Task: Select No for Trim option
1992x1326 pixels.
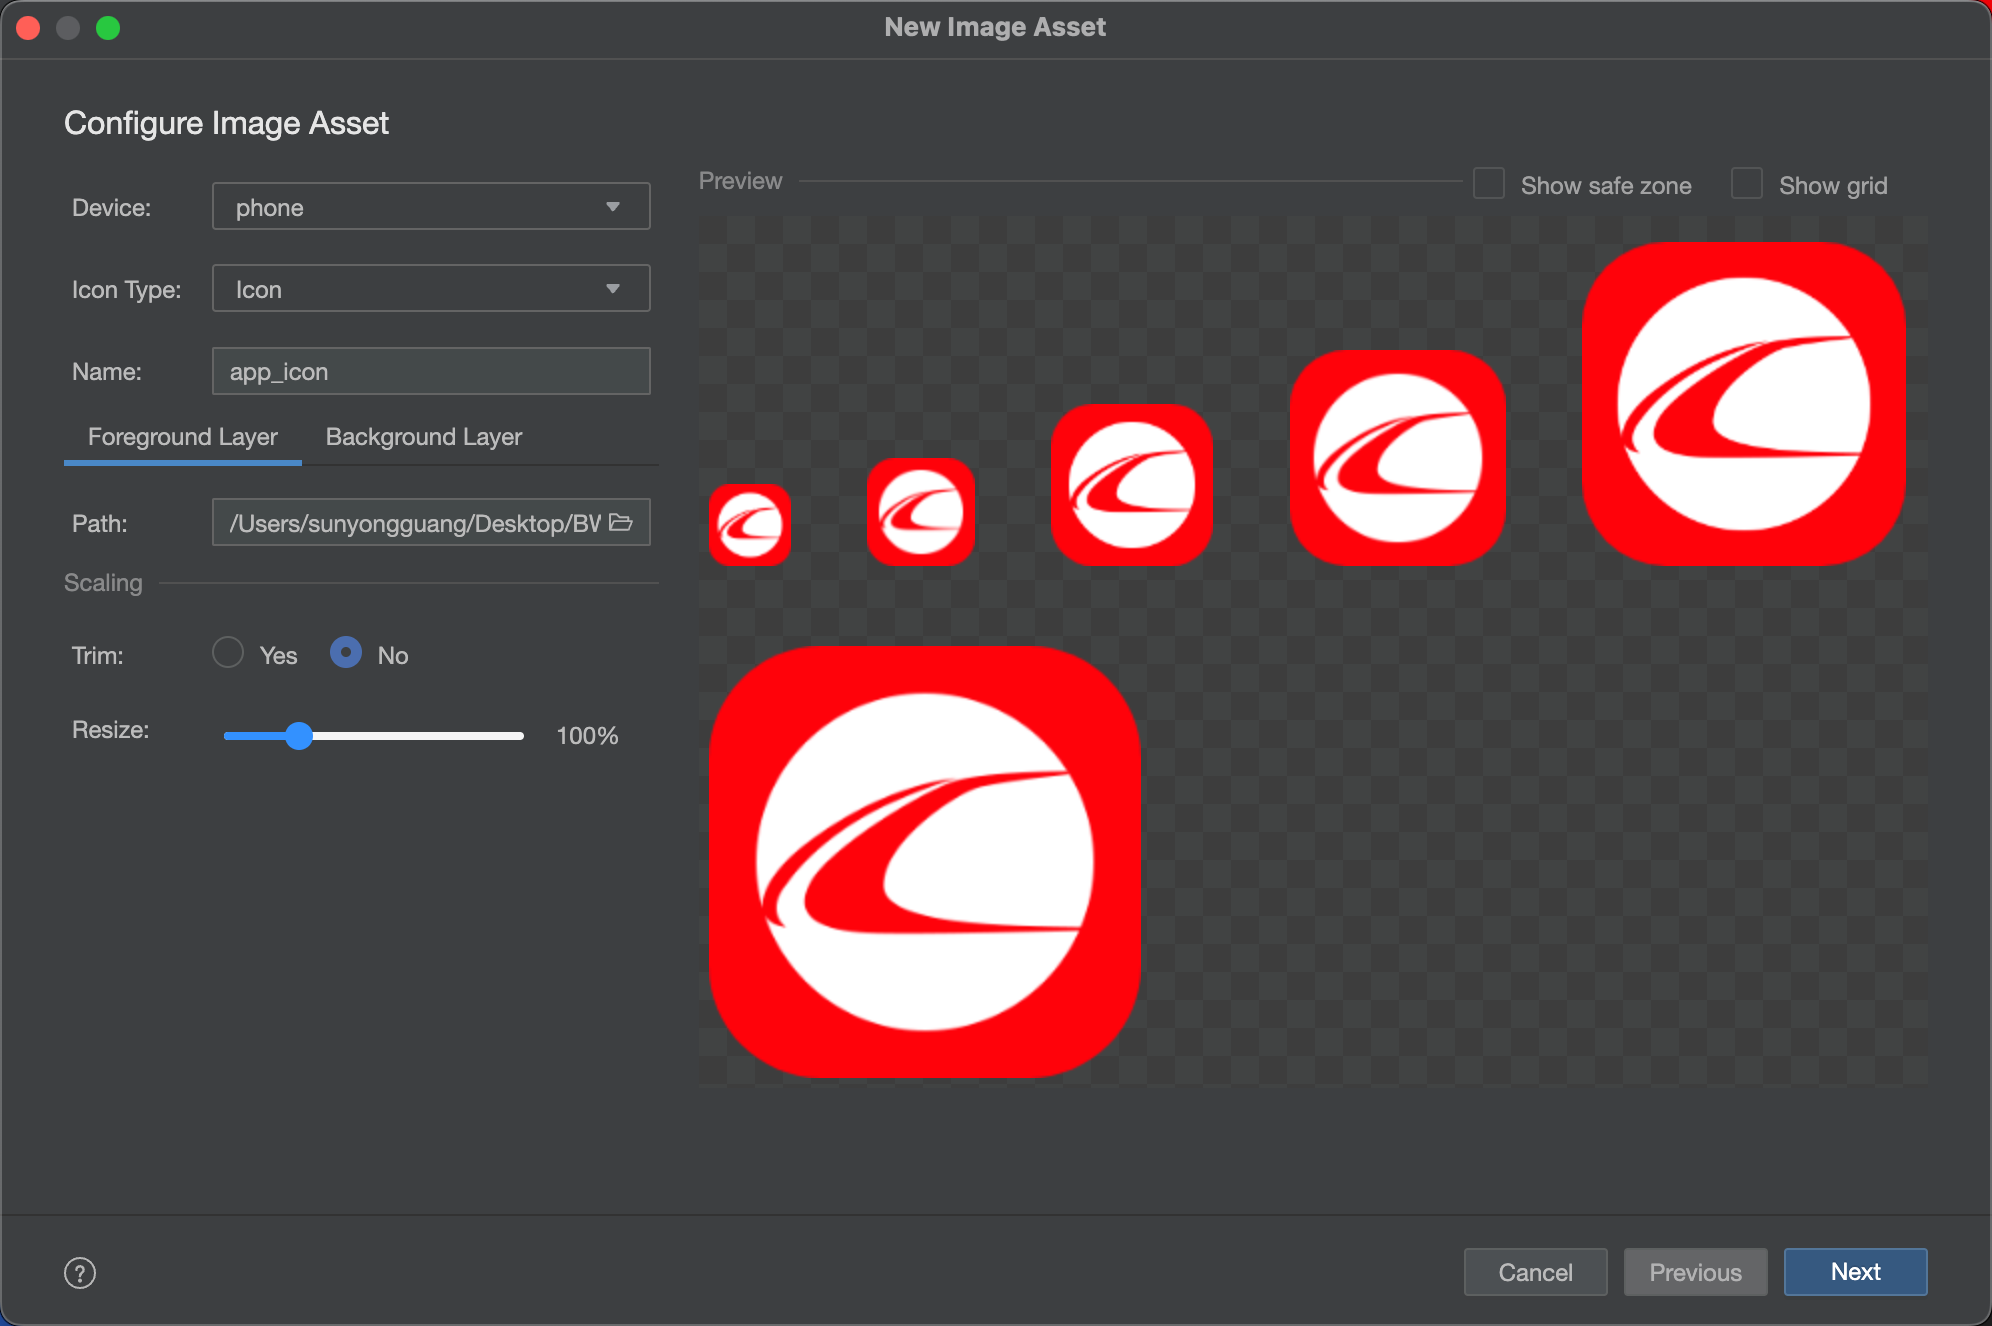Action: coord(346,653)
